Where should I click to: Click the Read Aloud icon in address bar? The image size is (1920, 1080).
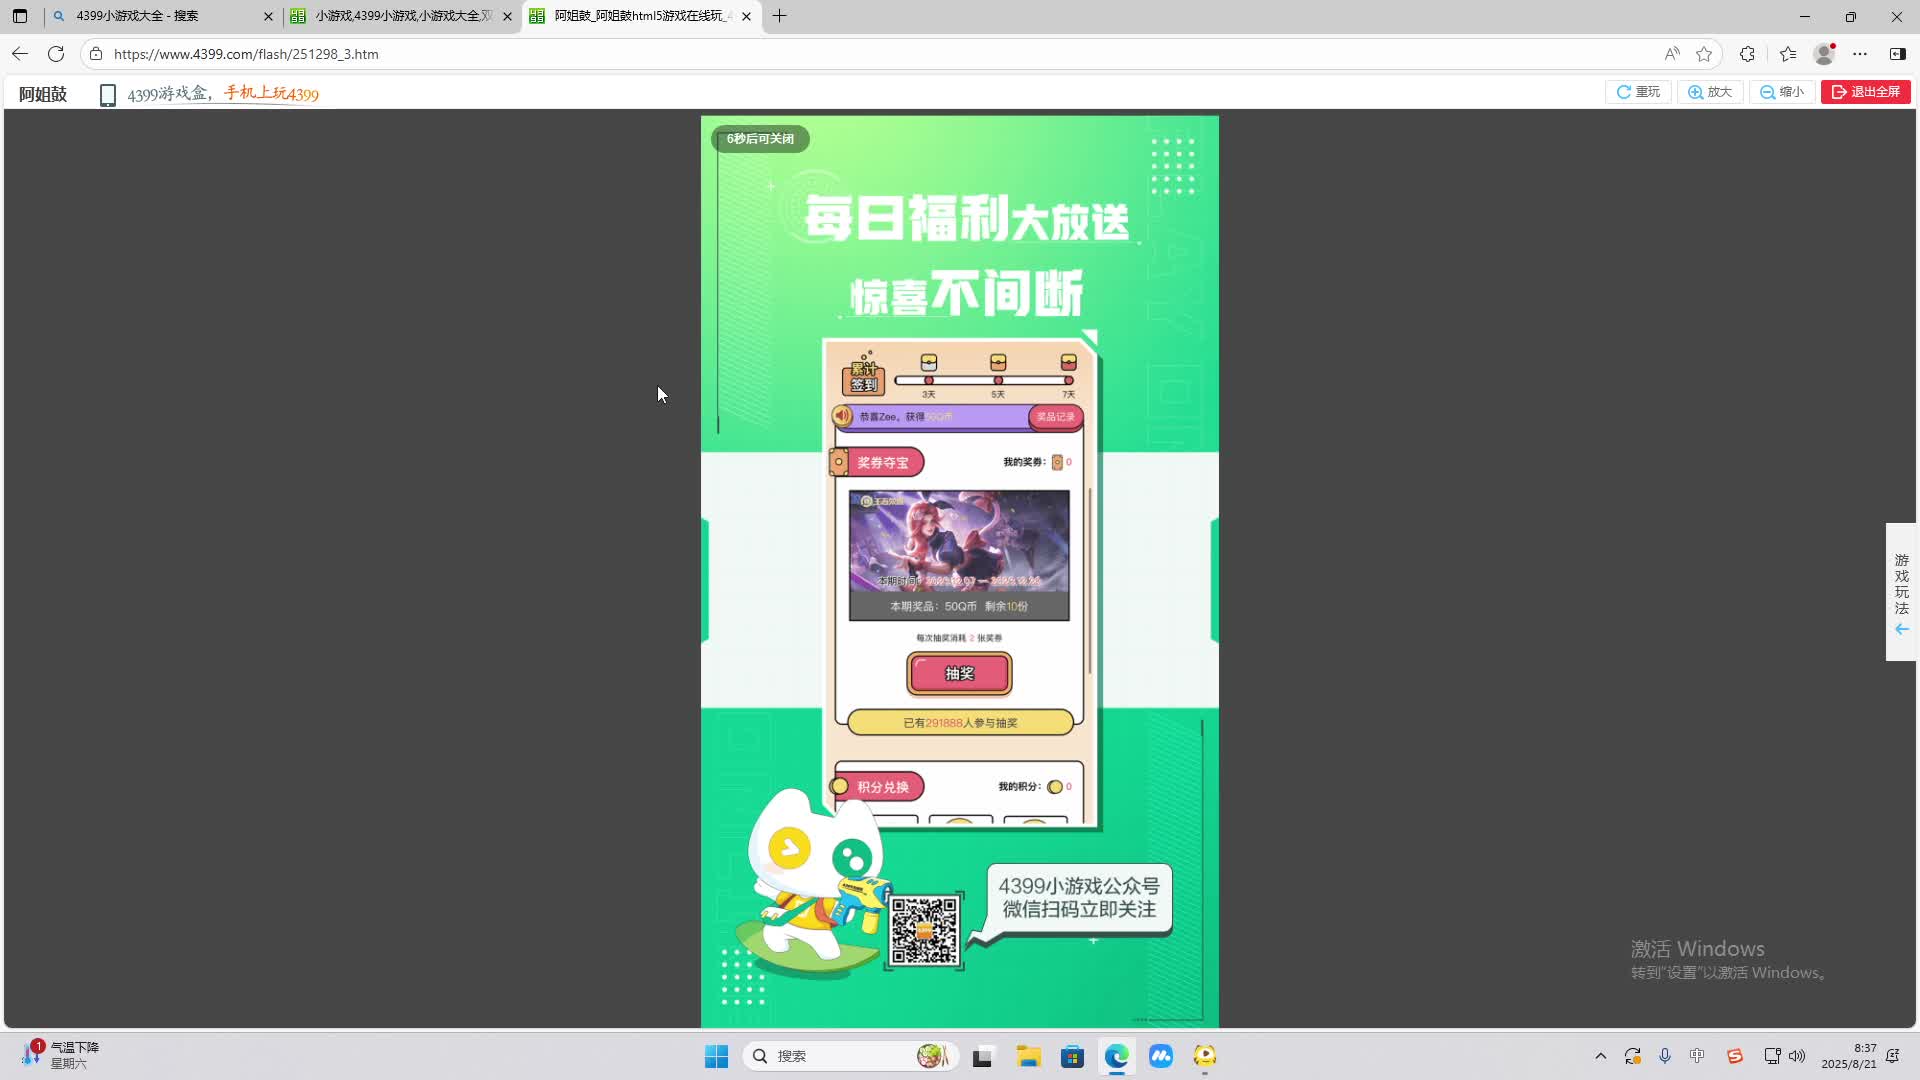pos(1672,54)
